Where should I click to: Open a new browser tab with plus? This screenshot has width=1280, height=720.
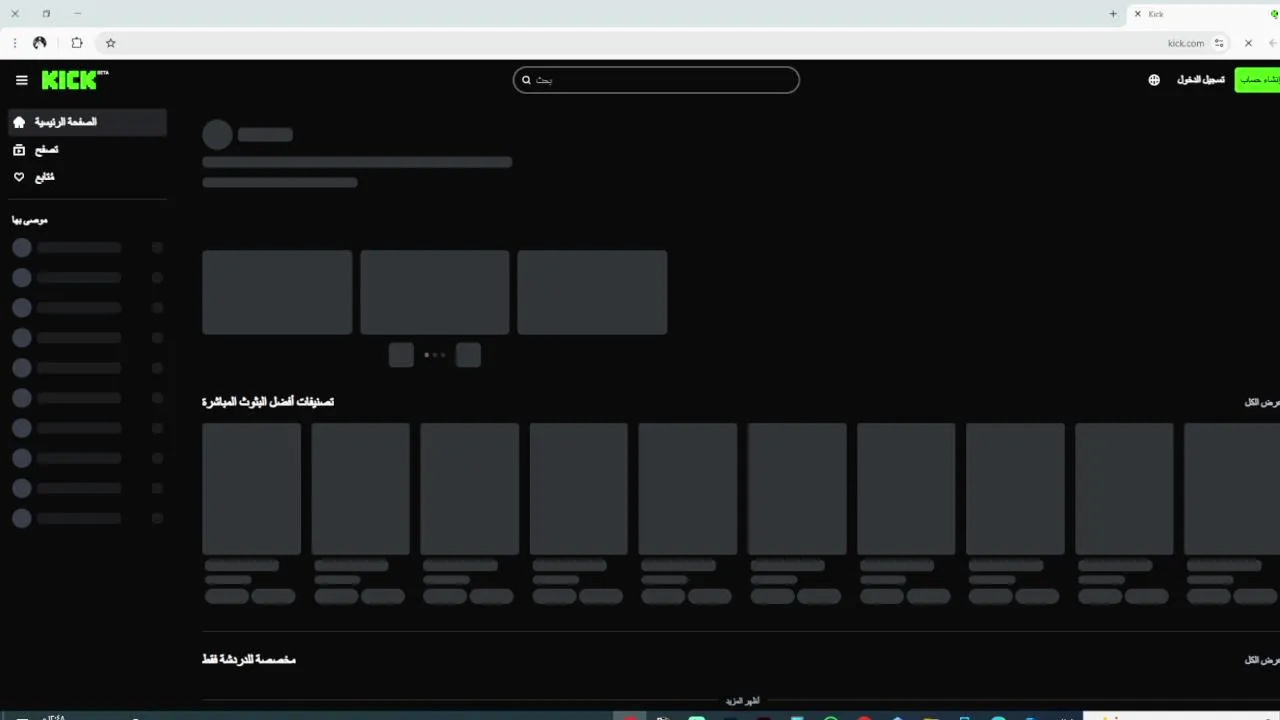[1113, 14]
